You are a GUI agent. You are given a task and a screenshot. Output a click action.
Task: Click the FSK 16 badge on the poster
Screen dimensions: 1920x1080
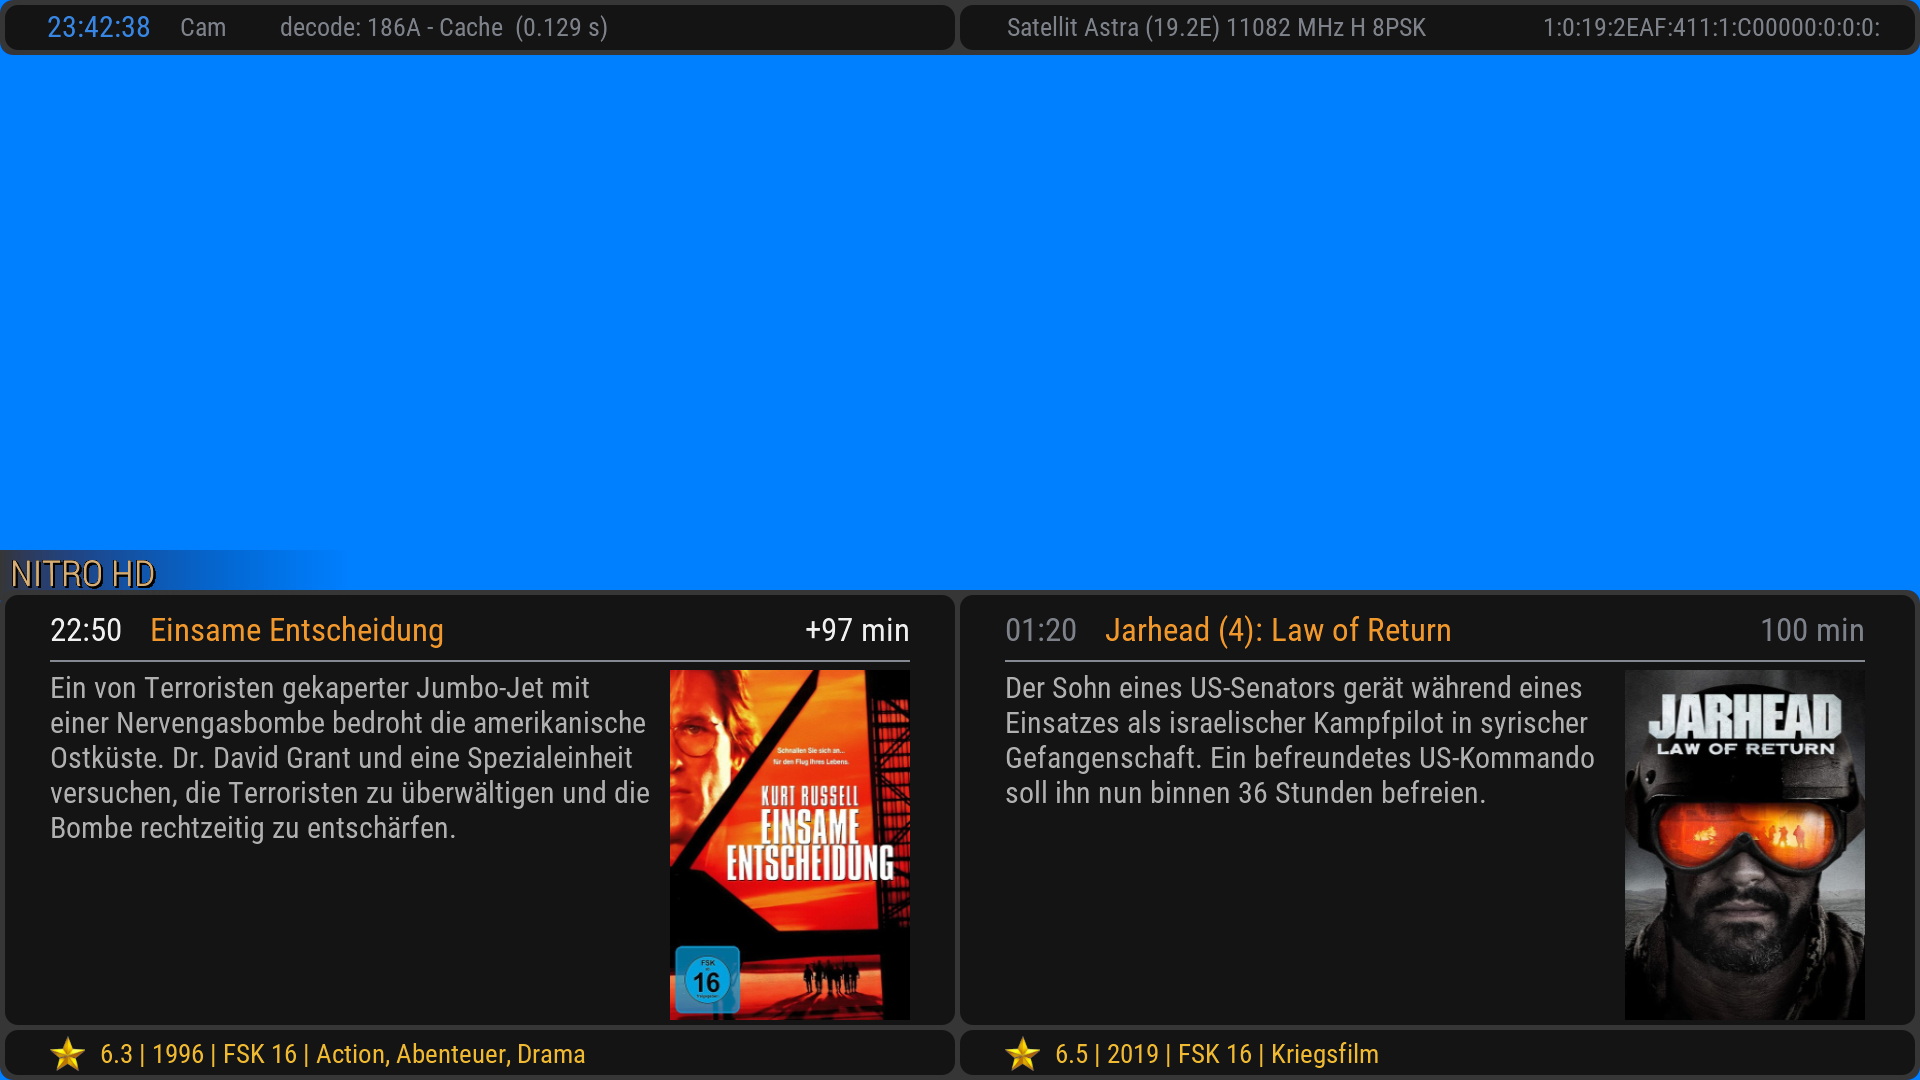point(707,980)
